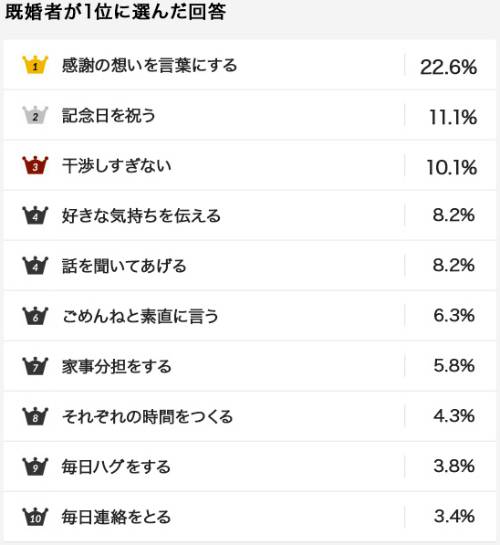Click the red rank 3 crown icon
The height and width of the screenshot is (545, 500).
(35, 165)
